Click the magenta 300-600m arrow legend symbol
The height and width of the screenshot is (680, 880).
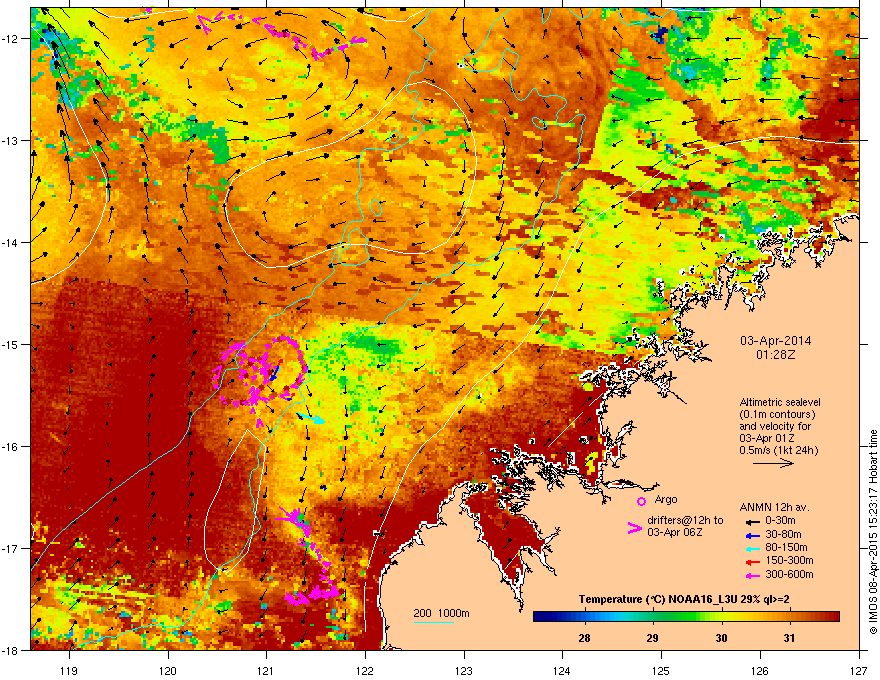751,575
